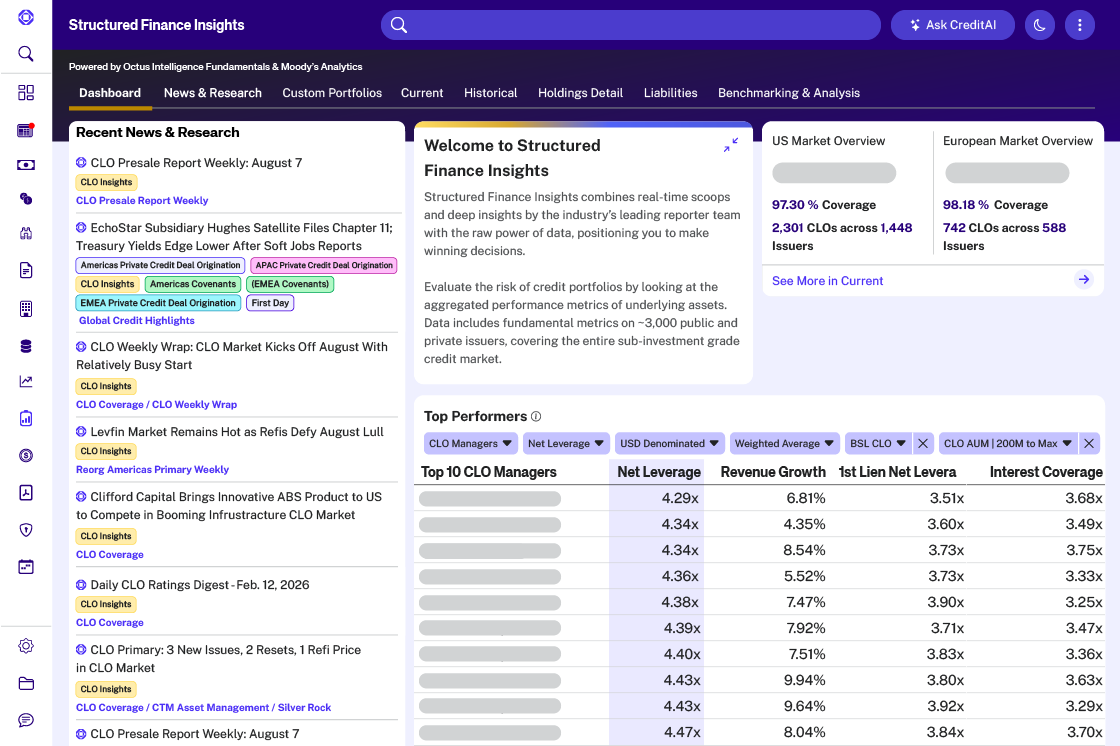This screenshot has width=1120, height=746.
Task: Open the Historical tab
Action: click(491, 93)
